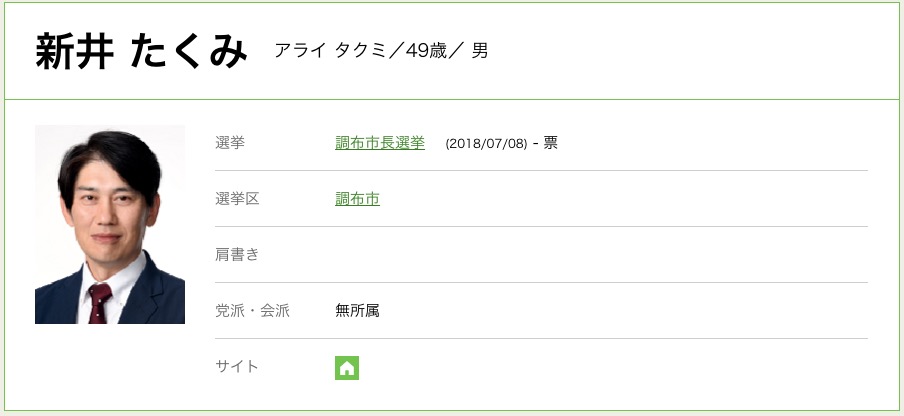This screenshot has width=904, height=416.
Task: Click the サイト row label
Action: (x=237, y=367)
